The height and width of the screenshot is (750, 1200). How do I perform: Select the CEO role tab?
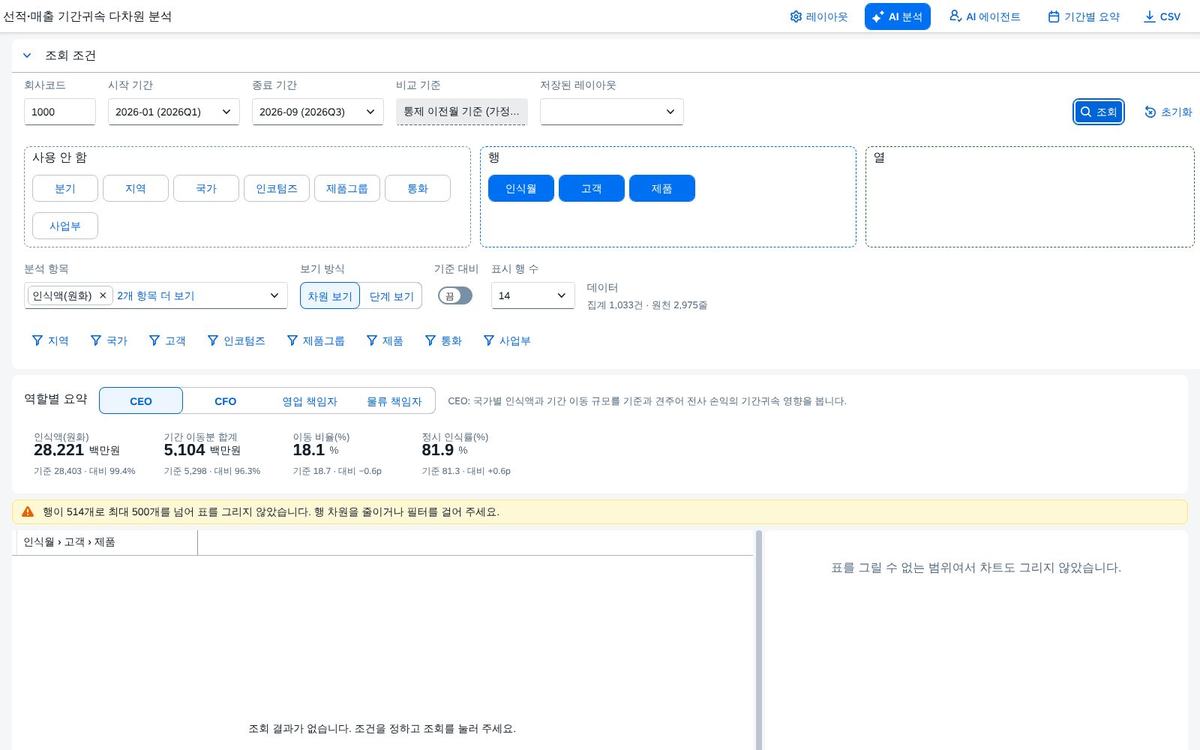[x=141, y=401]
